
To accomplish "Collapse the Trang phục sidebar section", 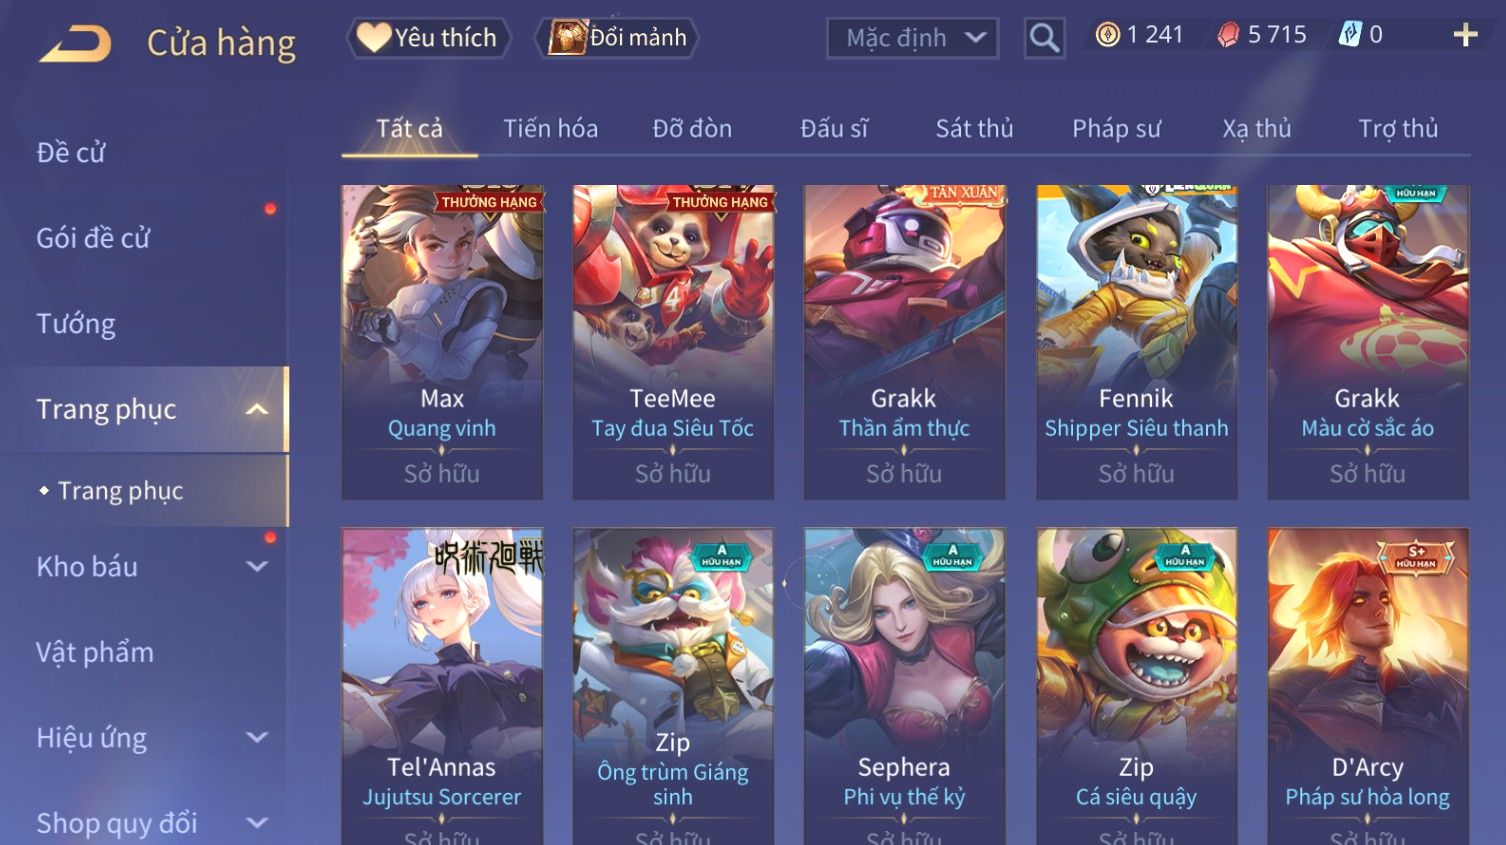I will pyautogui.click(x=257, y=409).
